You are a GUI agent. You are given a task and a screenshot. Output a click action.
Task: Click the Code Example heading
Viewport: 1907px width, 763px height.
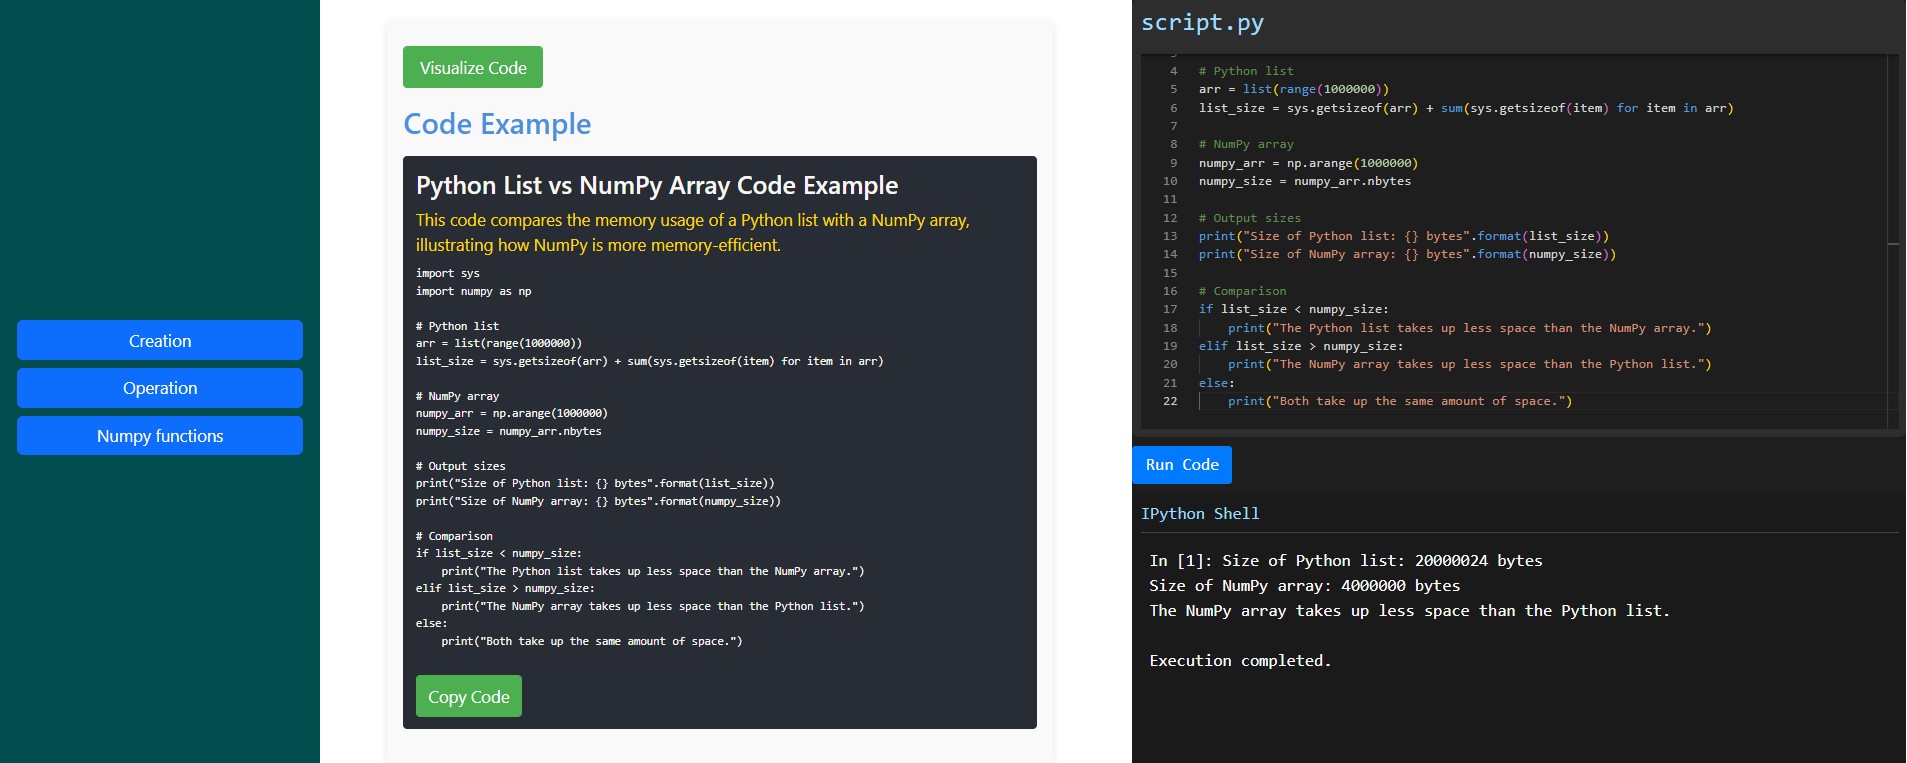coord(497,124)
